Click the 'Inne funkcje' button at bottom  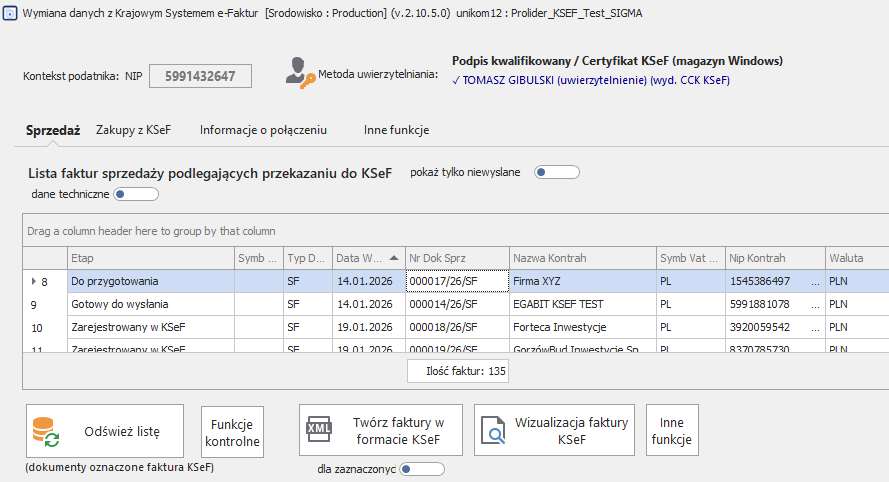click(x=672, y=431)
